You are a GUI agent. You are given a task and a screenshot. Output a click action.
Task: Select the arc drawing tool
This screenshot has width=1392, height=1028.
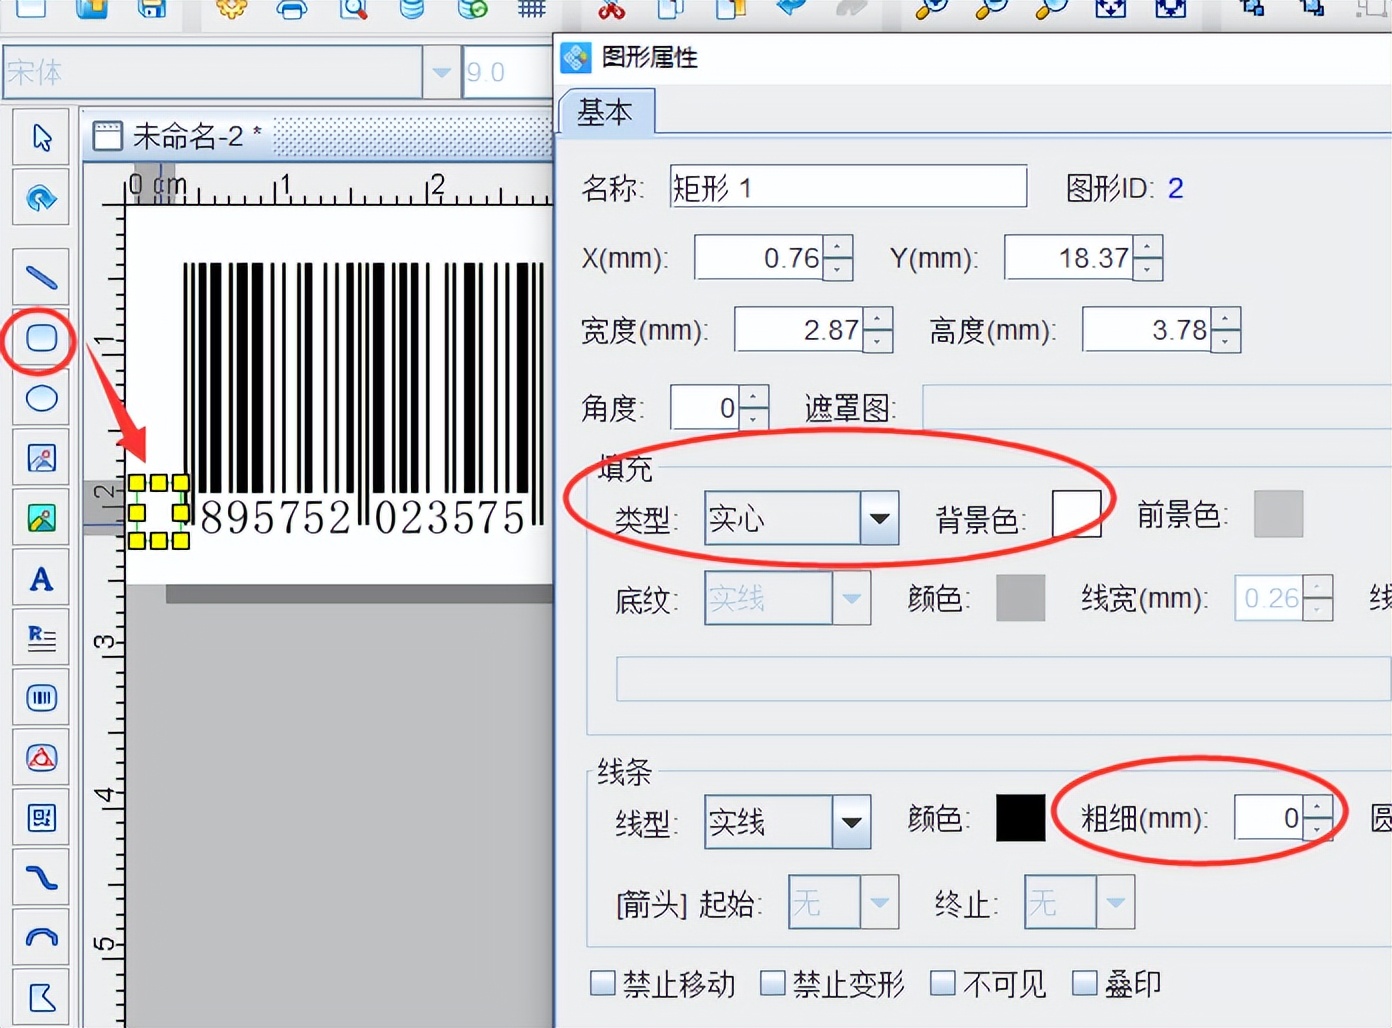pos(41,938)
